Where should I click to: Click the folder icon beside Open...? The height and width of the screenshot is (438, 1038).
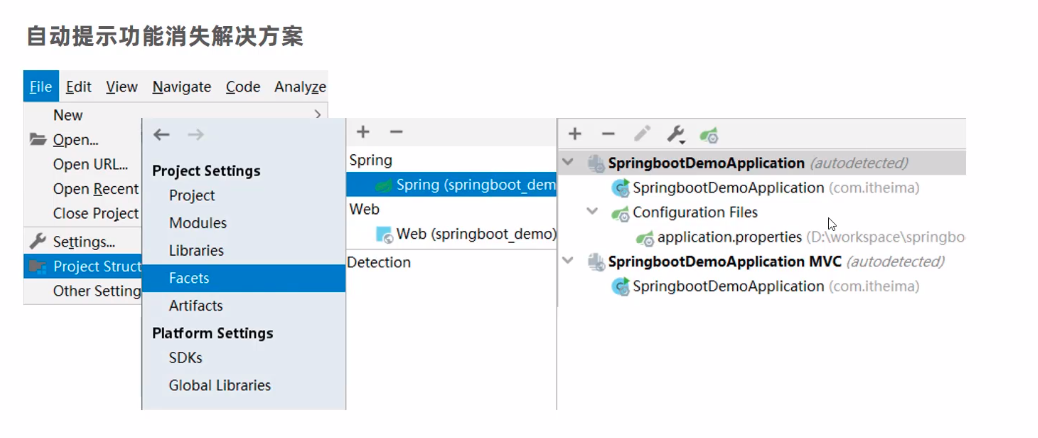[38, 140]
